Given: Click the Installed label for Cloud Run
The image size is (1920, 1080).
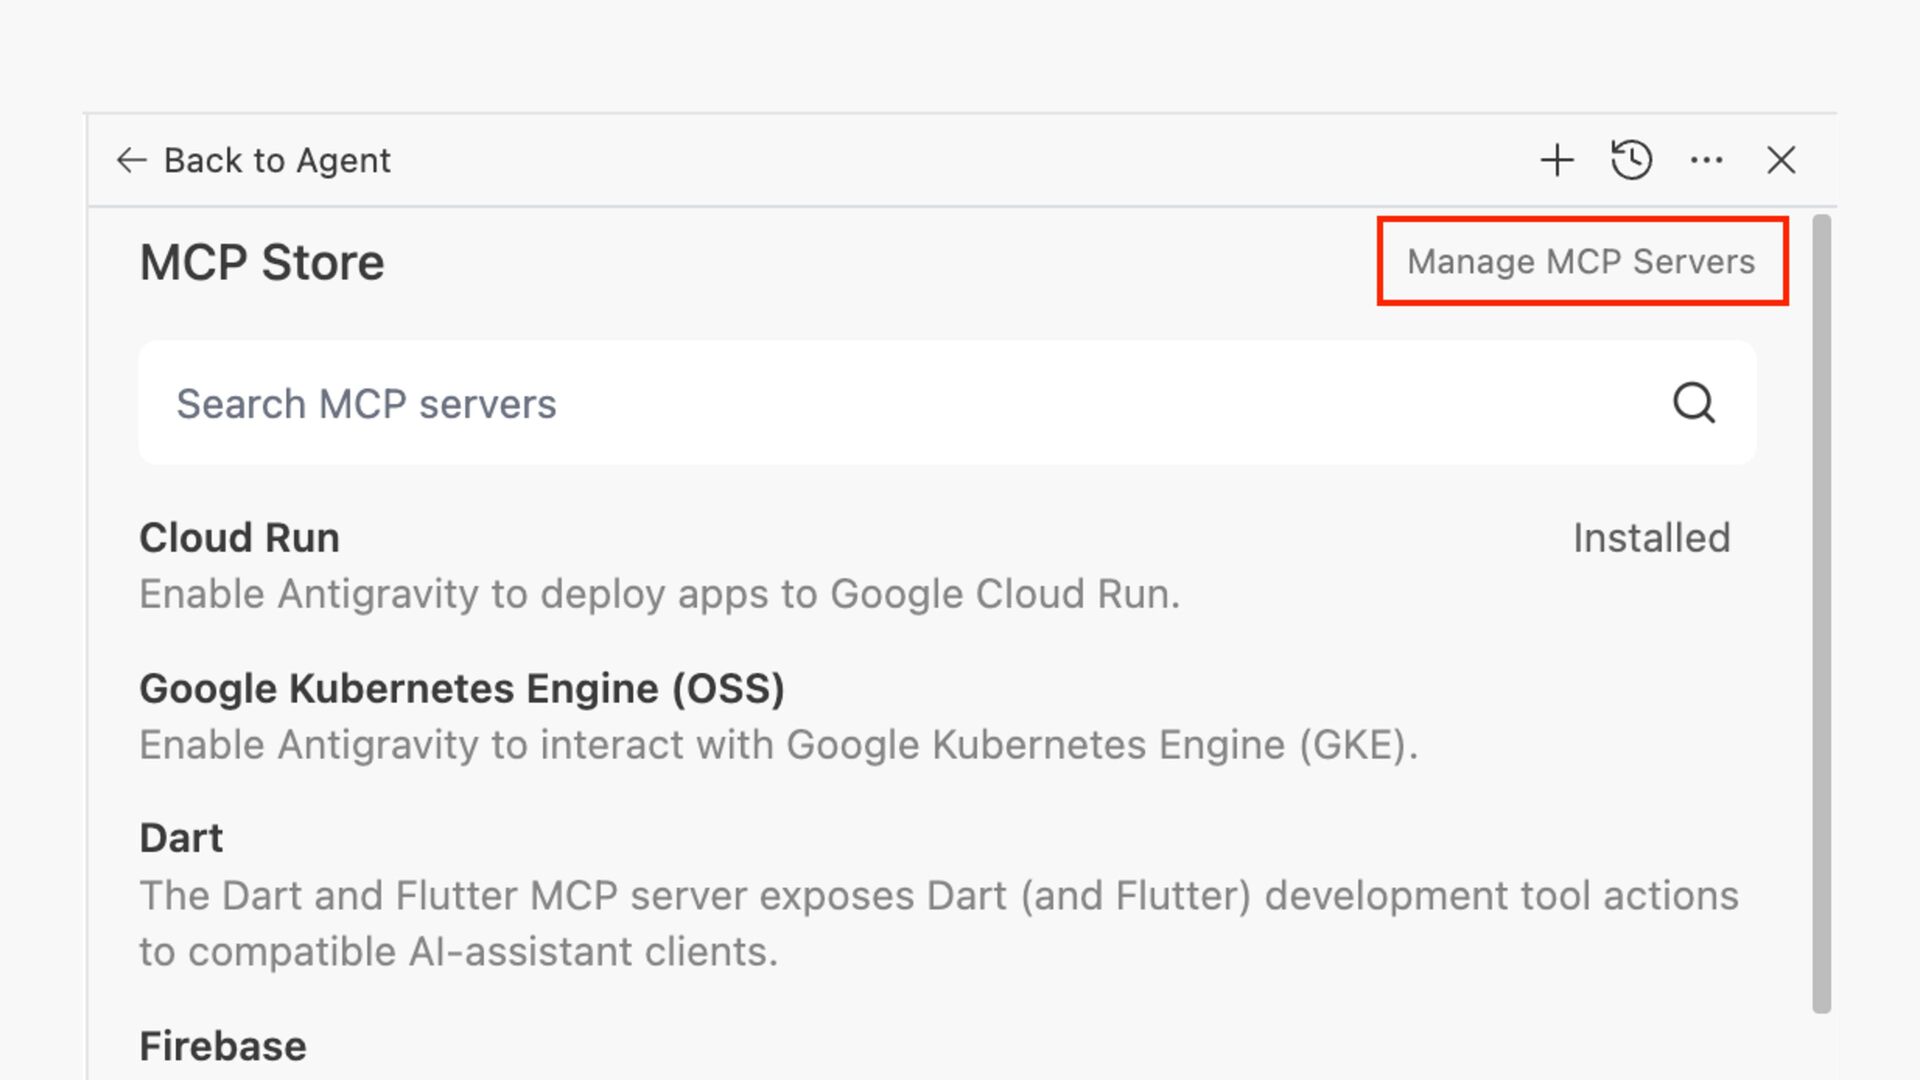Looking at the screenshot, I should (x=1651, y=538).
